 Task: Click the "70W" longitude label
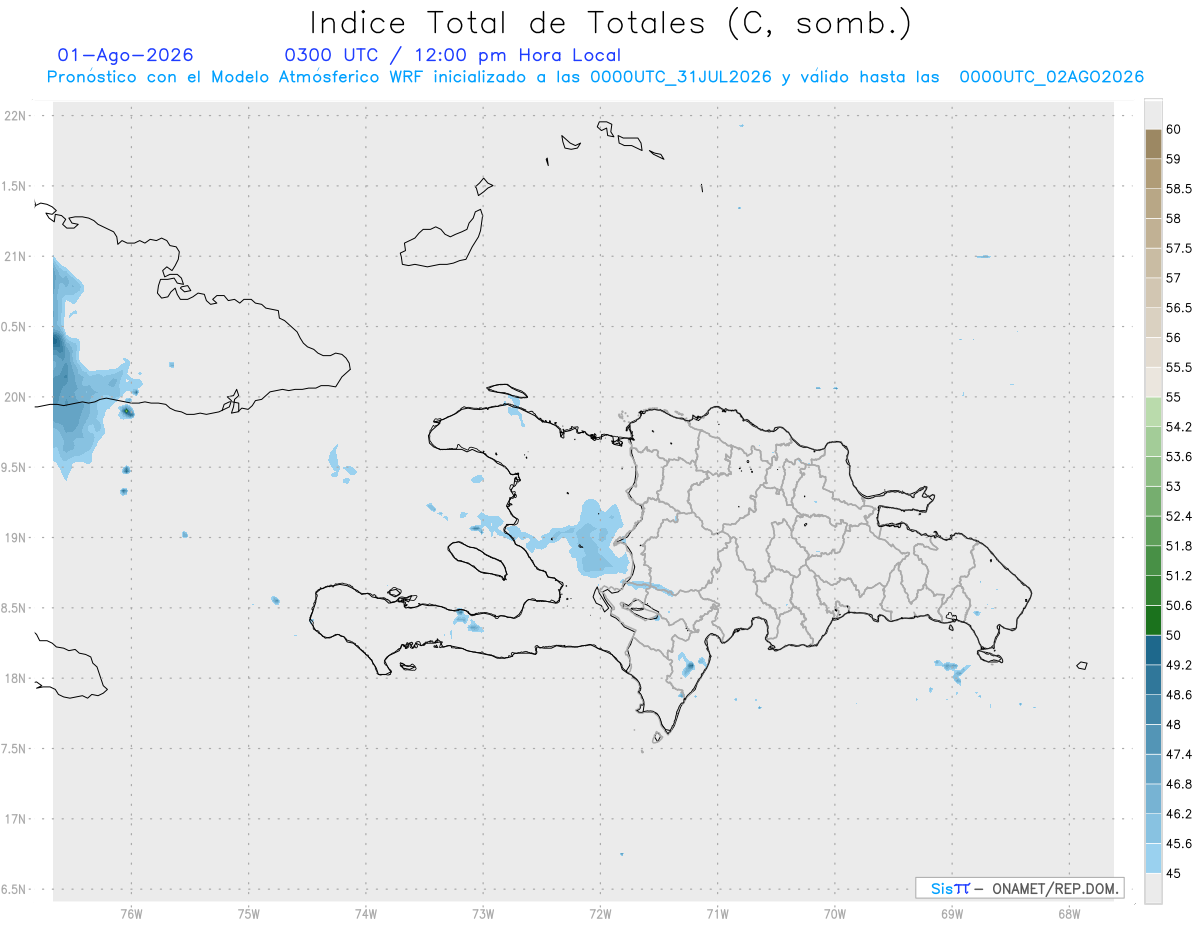point(834,913)
